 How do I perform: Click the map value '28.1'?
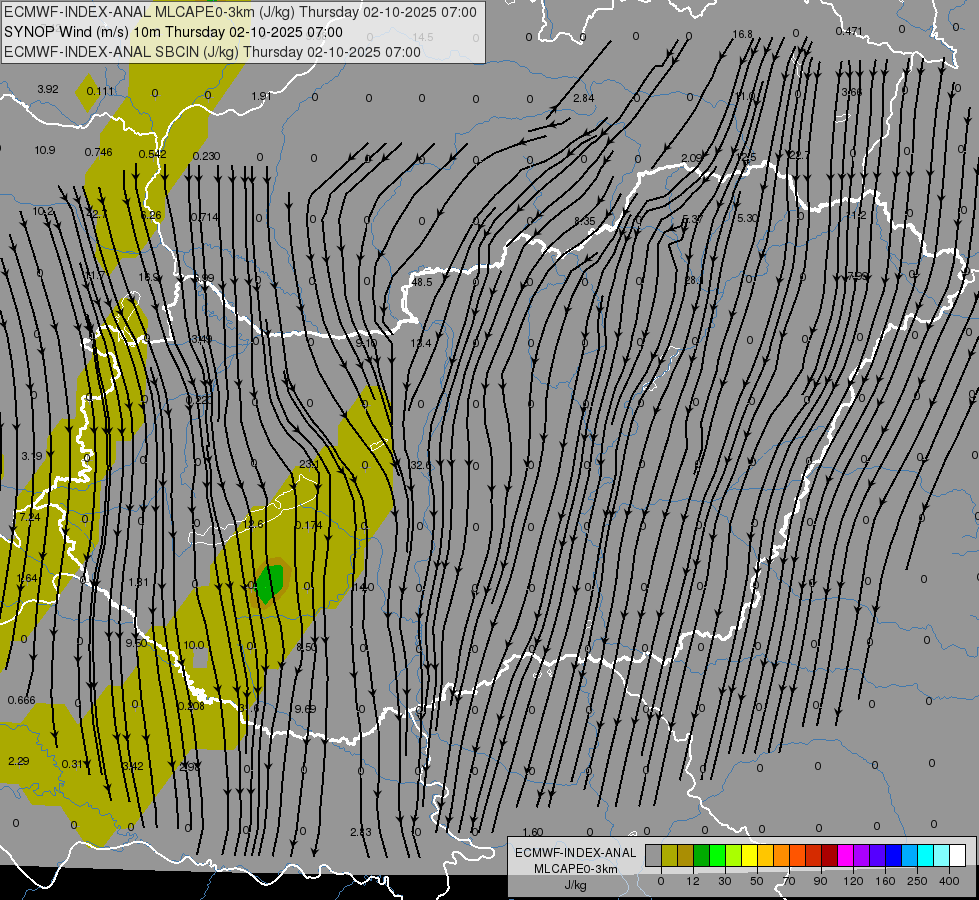pyautogui.click(x=694, y=280)
